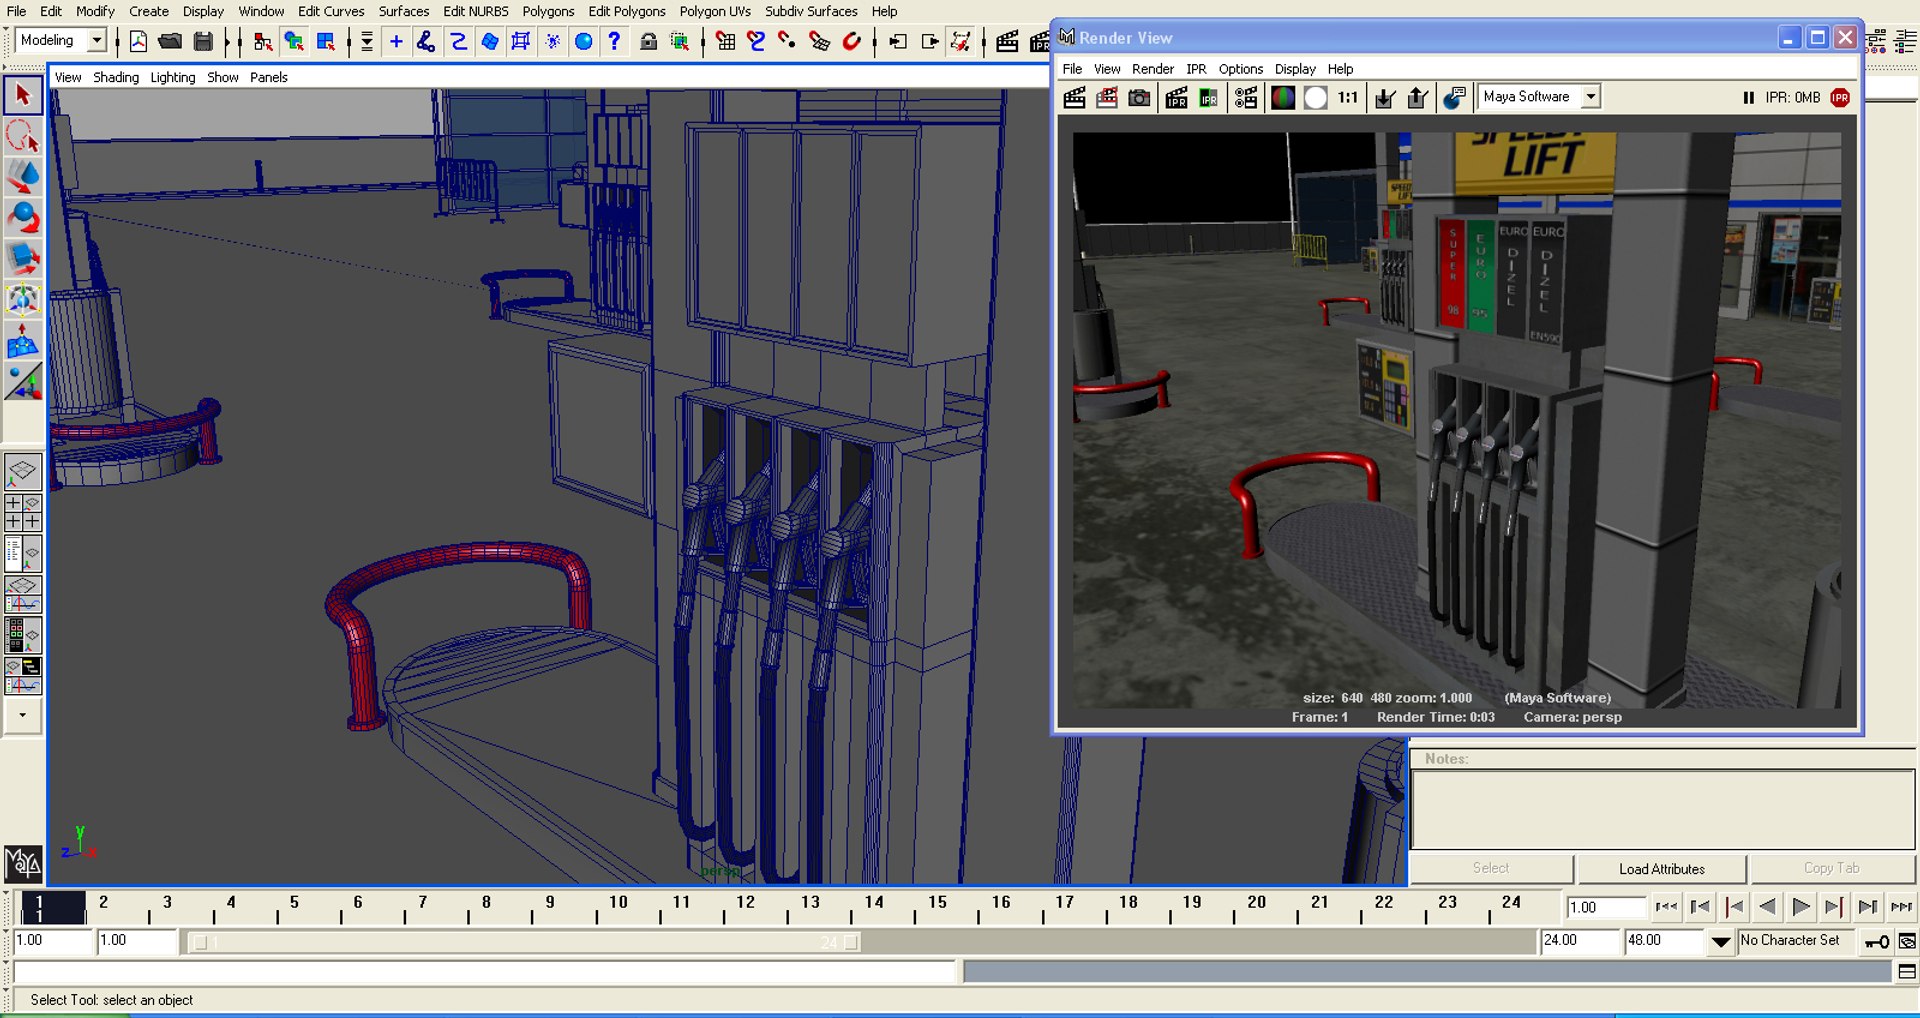Open IPR menu in Render View

point(1196,69)
